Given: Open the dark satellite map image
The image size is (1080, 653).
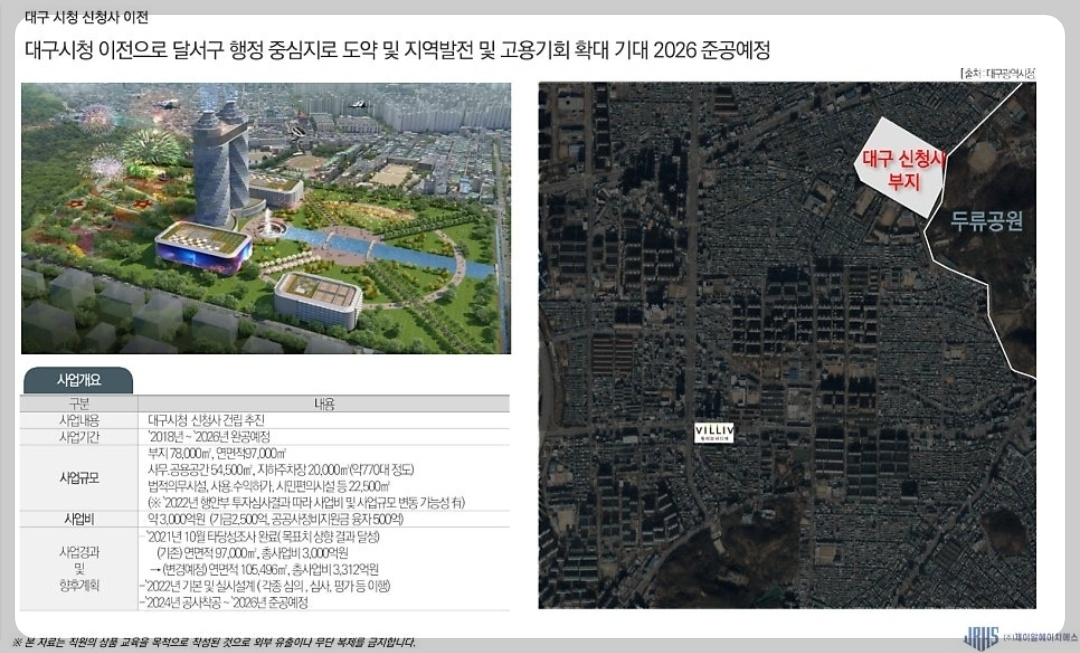Looking at the screenshot, I should 787,345.
